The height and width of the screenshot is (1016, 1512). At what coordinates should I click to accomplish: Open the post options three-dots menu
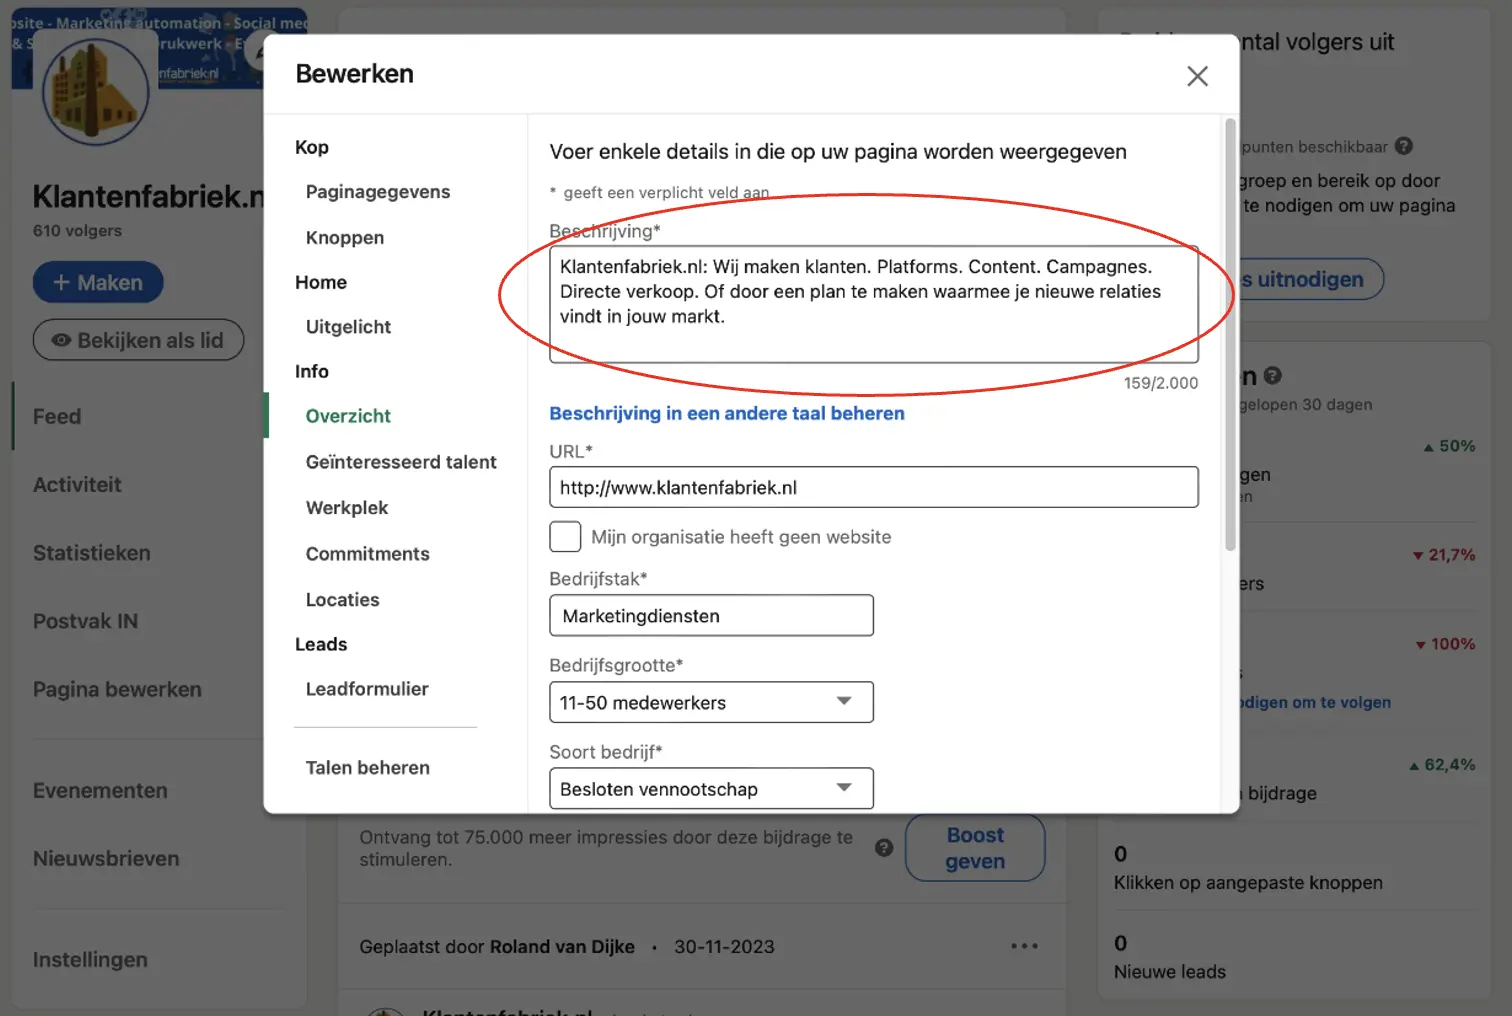[x=1024, y=946]
